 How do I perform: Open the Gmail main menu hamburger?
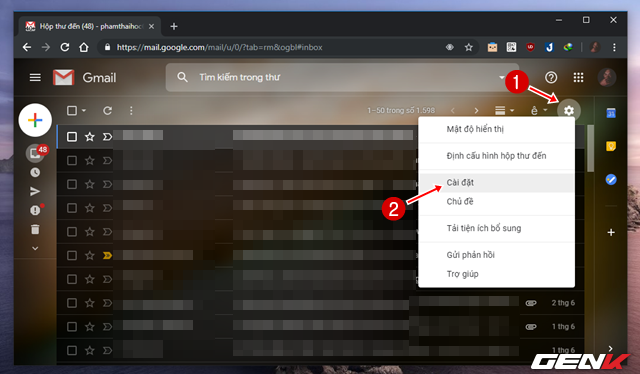pyautogui.click(x=35, y=78)
